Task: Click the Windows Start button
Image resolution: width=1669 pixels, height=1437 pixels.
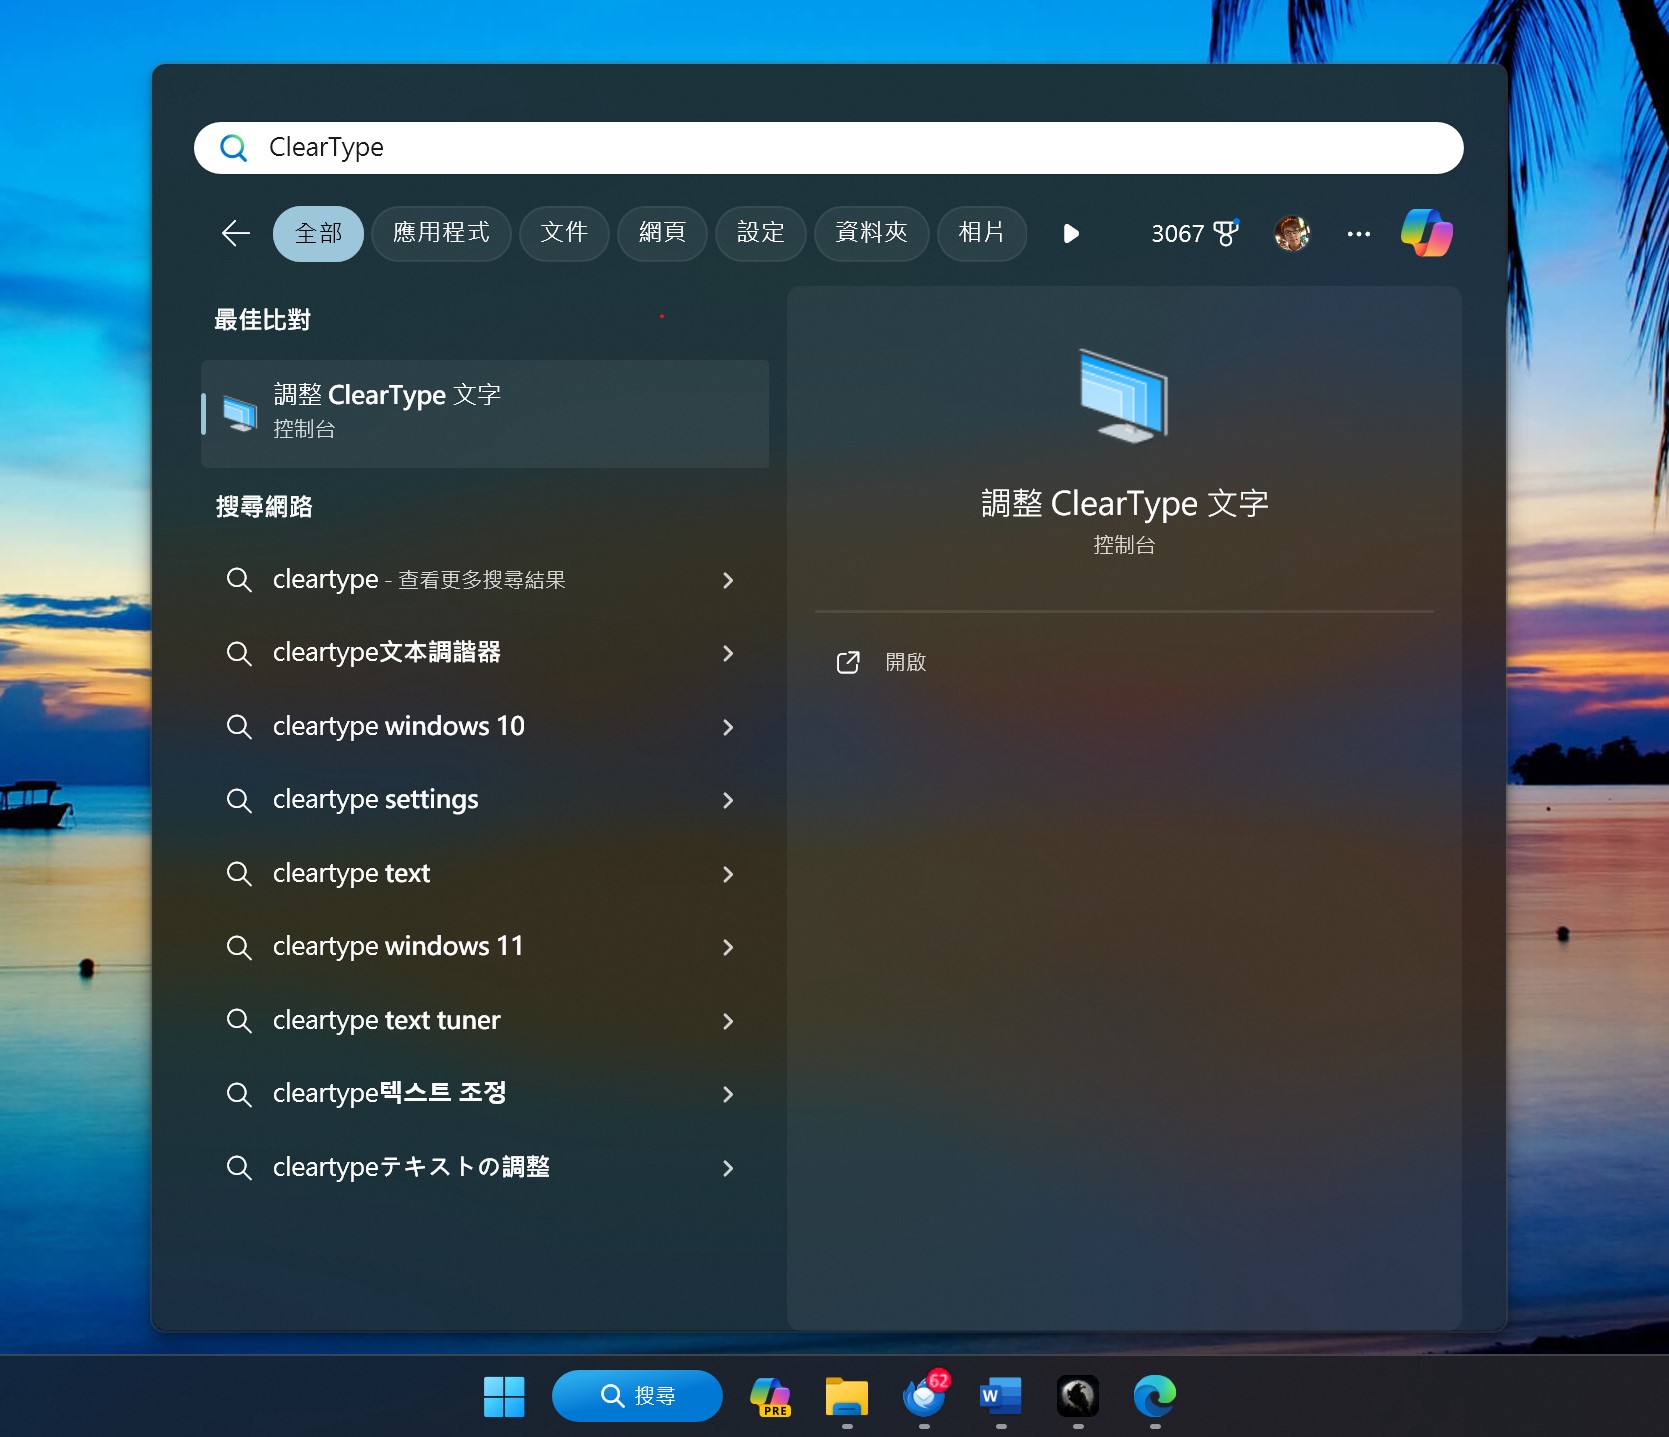Action: coord(504,1396)
